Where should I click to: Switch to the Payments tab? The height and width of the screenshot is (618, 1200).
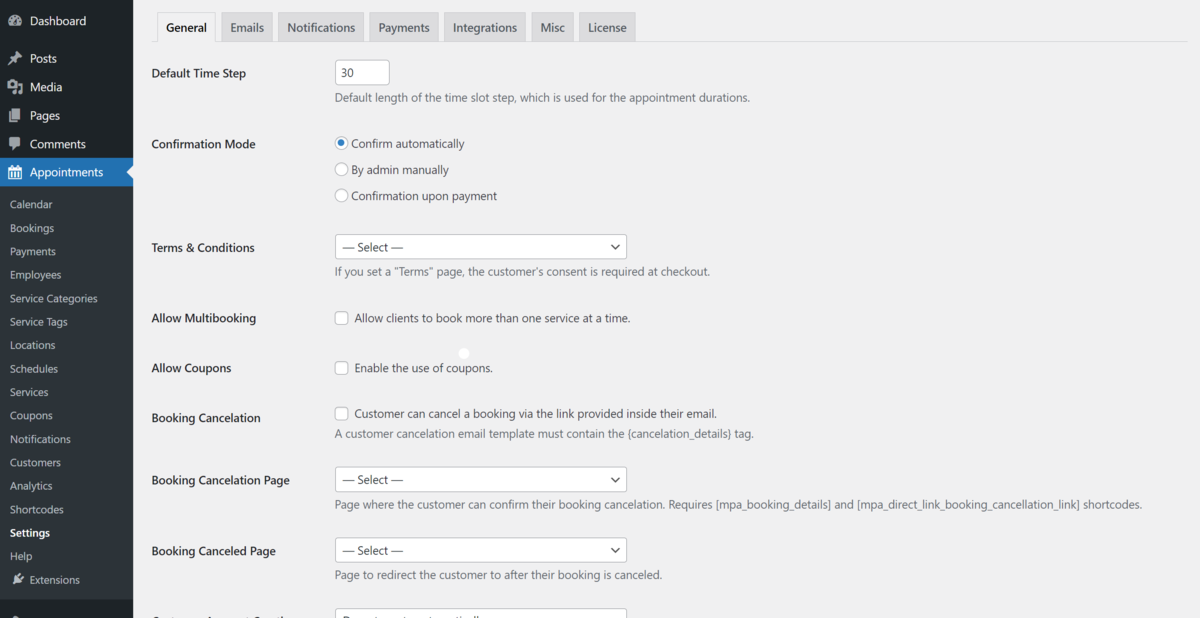tap(404, 28)
